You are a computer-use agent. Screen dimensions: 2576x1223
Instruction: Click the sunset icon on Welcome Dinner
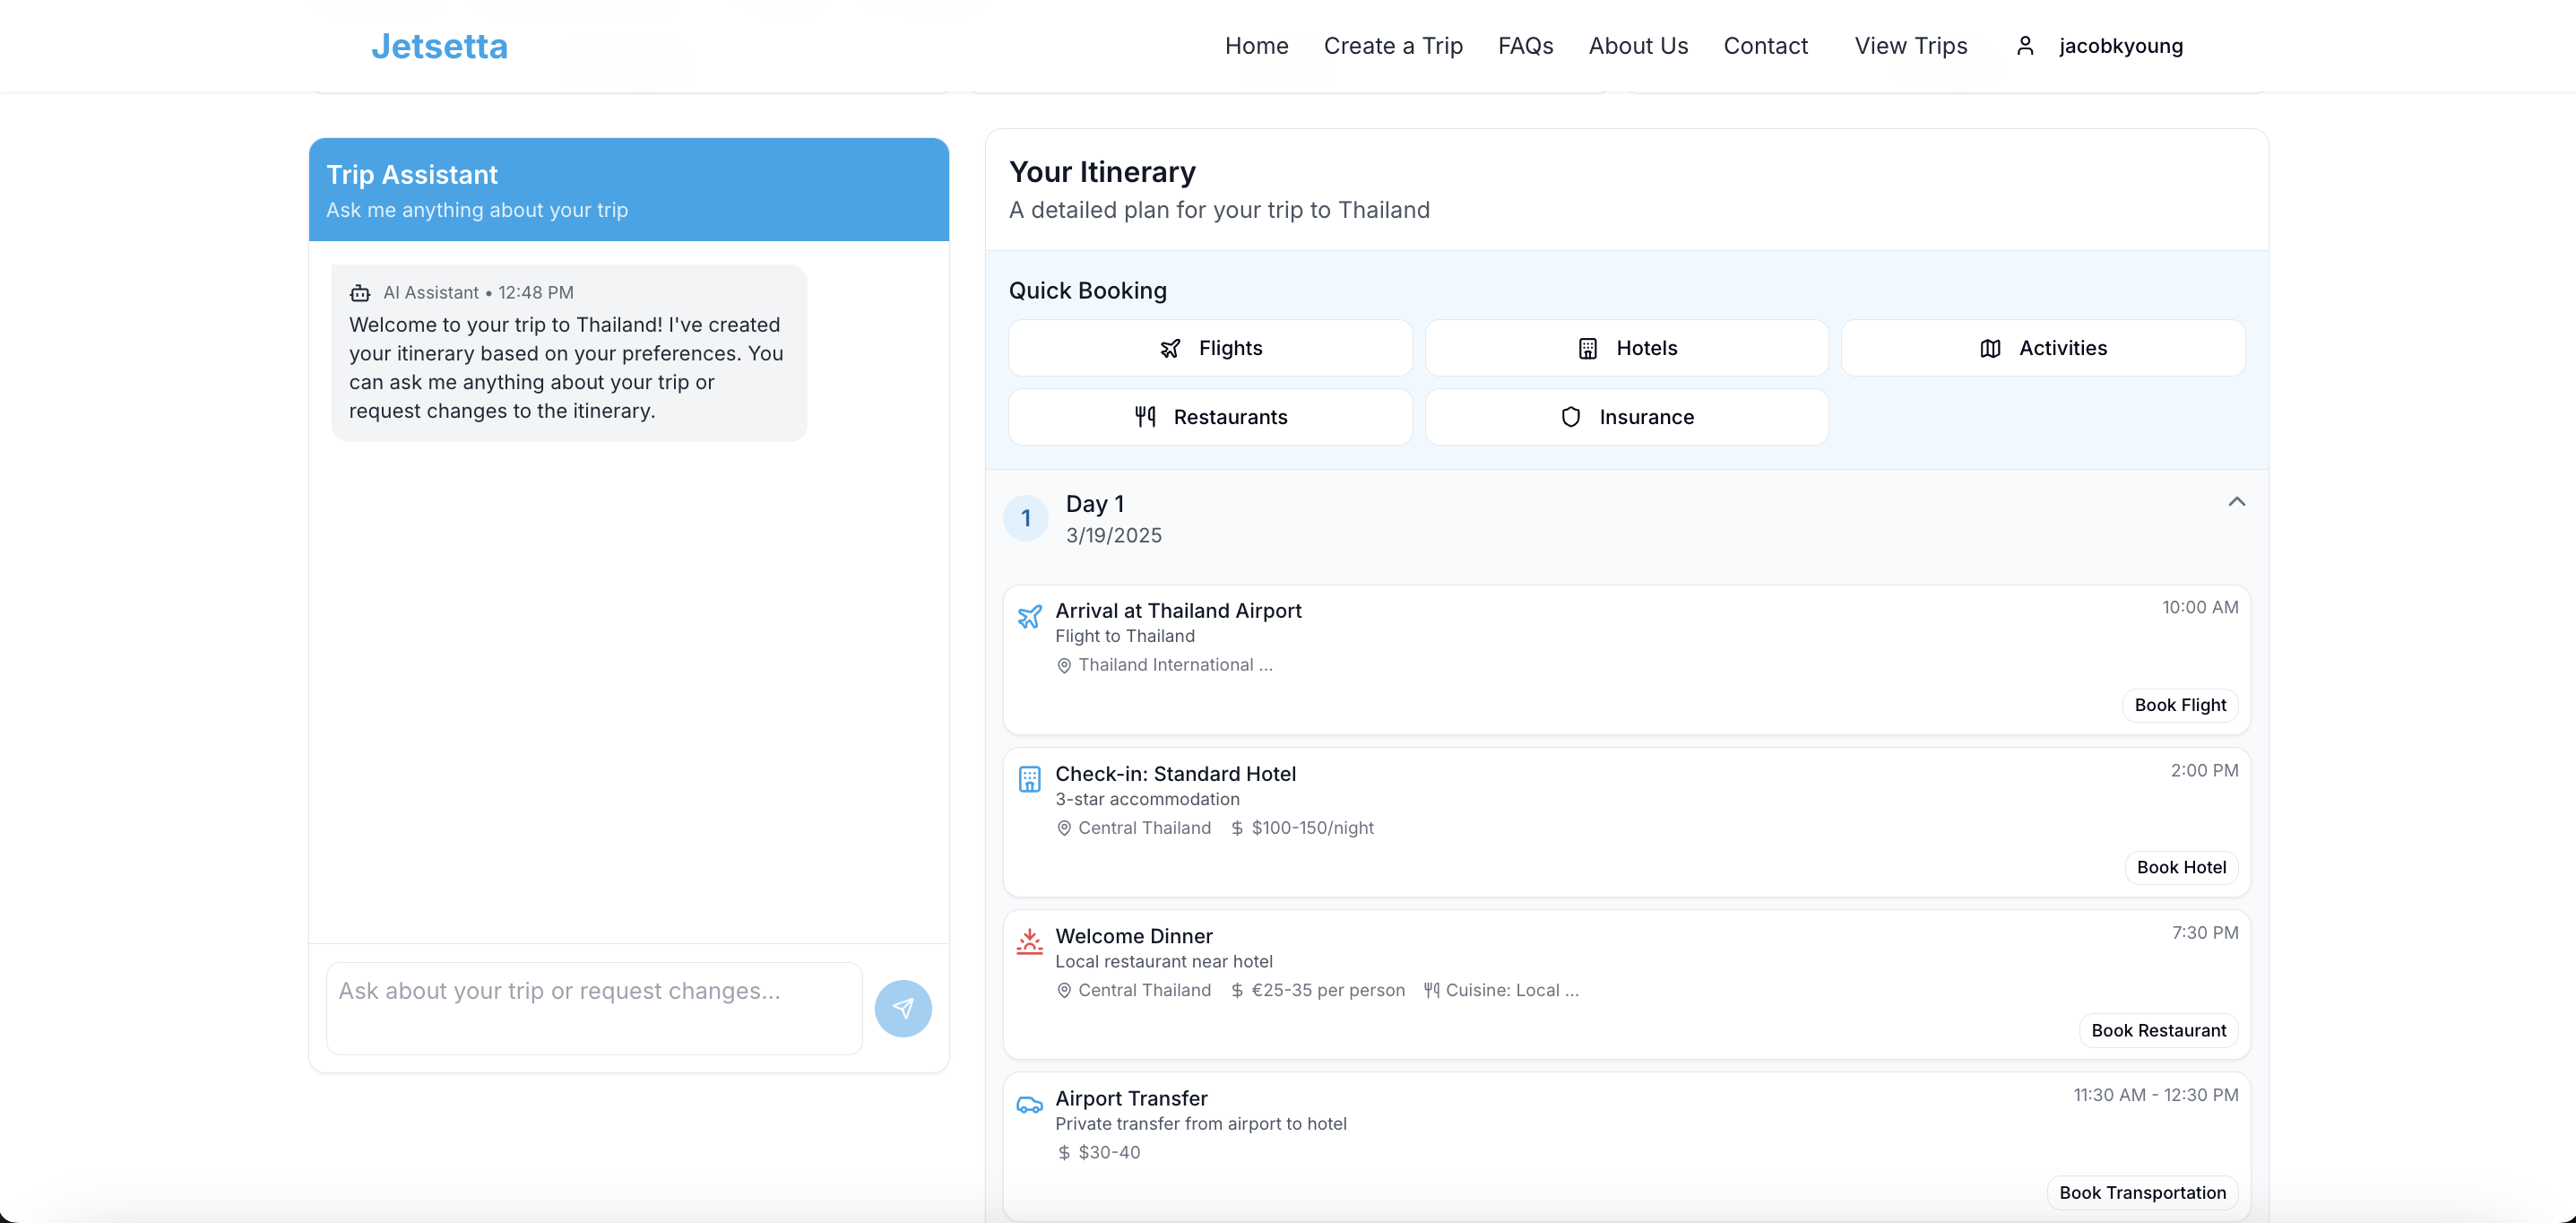coord(1029,941)
